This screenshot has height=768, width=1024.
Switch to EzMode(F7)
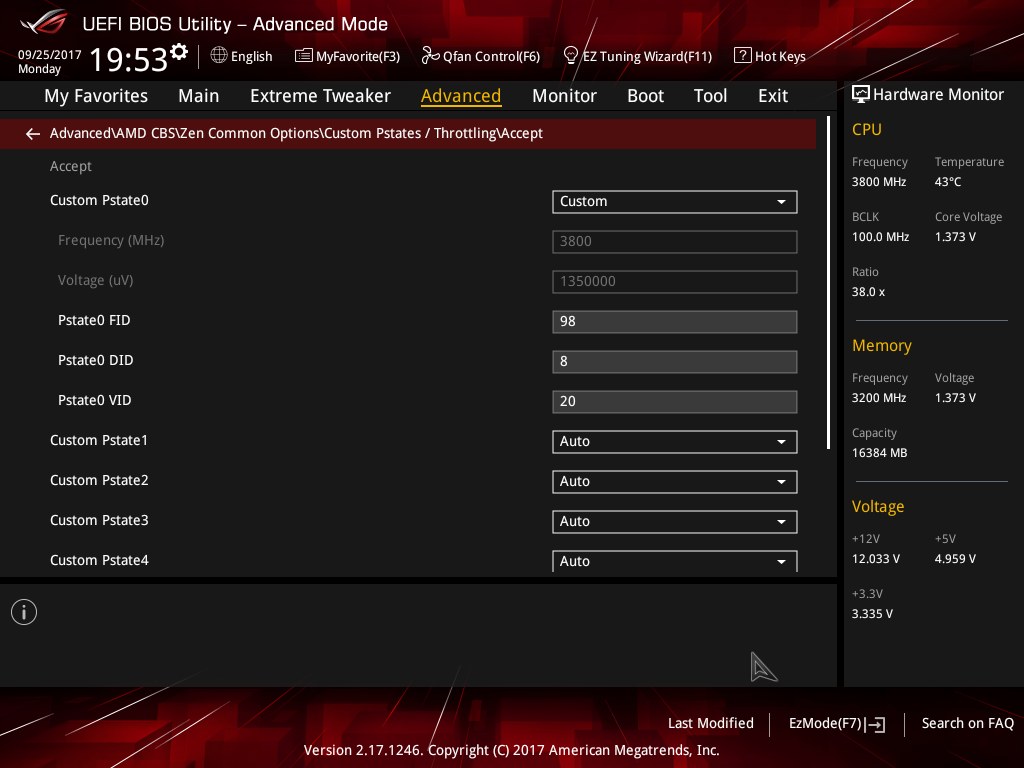(x=837, y=724)
